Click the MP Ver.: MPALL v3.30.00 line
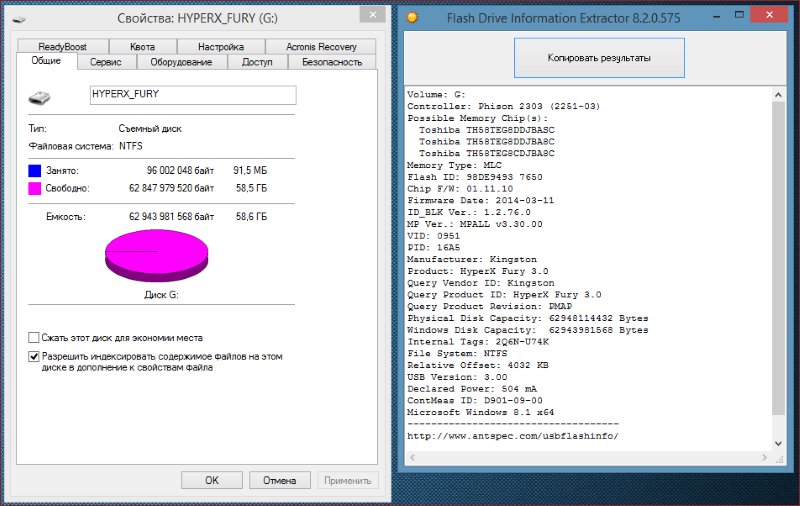The width and height of the screenshot is (800, 506). click(474, 224)
